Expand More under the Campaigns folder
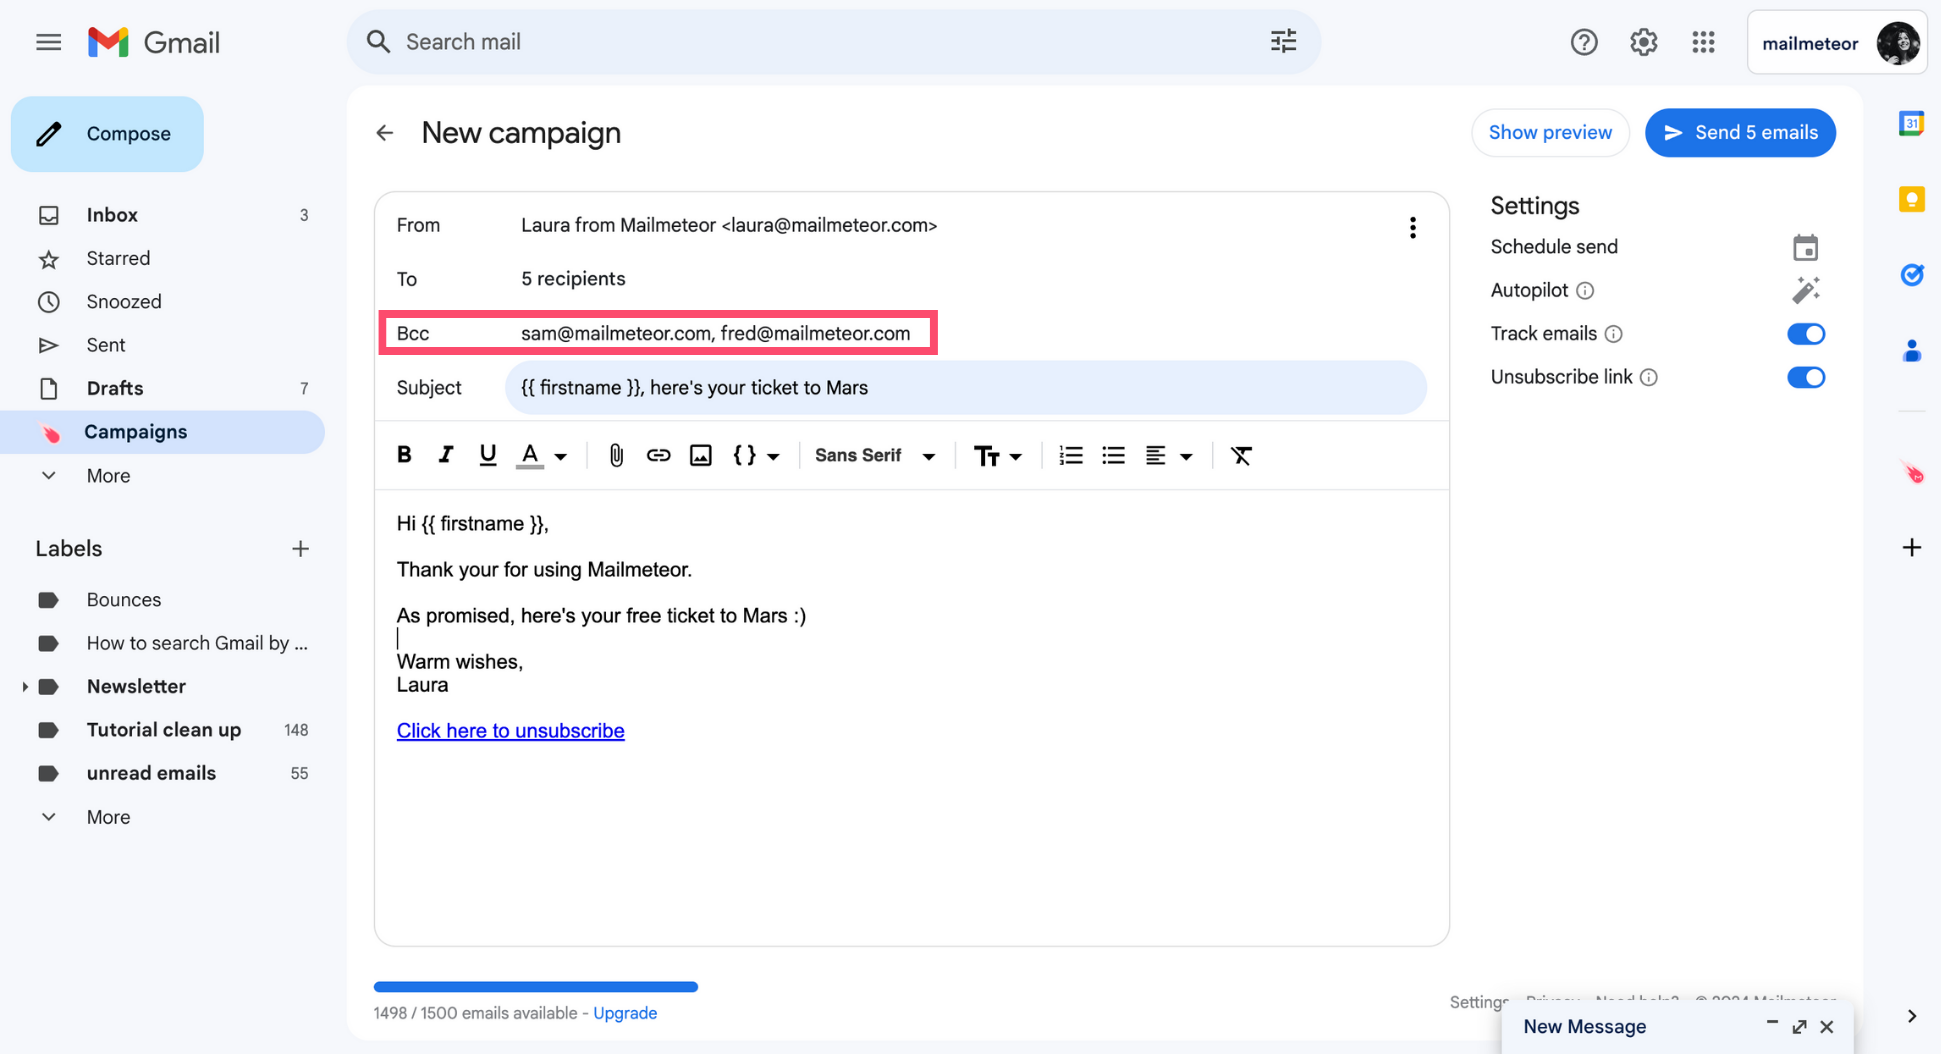The image size is (1941, 1054). [108, 476]
